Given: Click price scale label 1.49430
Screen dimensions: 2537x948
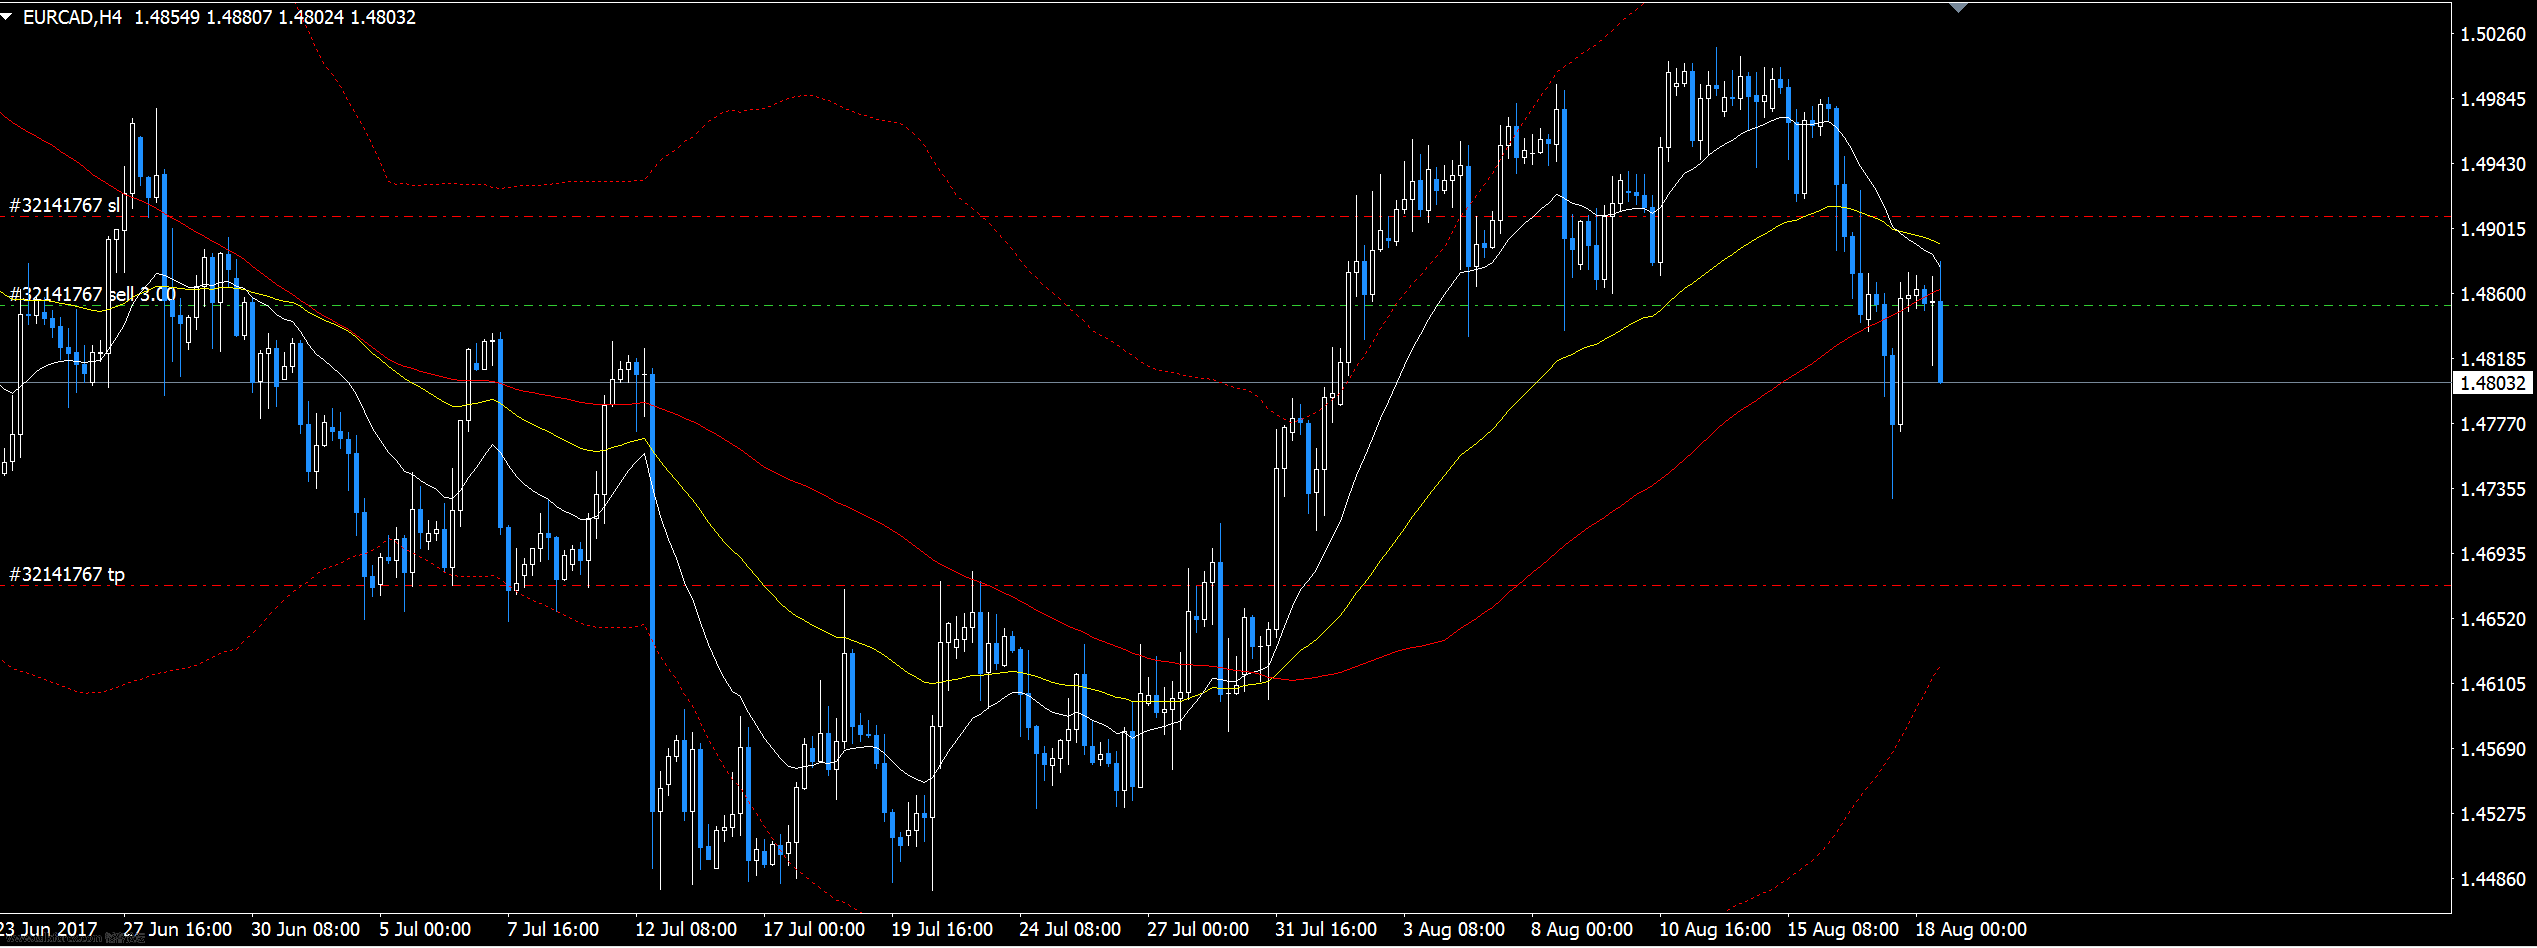Looking at the screenshot, I should [x=2493, y=164].
